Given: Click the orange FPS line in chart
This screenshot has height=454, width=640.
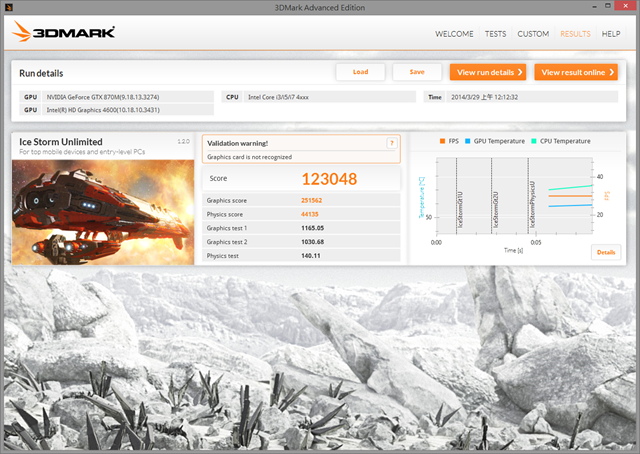Looking at the screenshot, I should coord(570,196).
